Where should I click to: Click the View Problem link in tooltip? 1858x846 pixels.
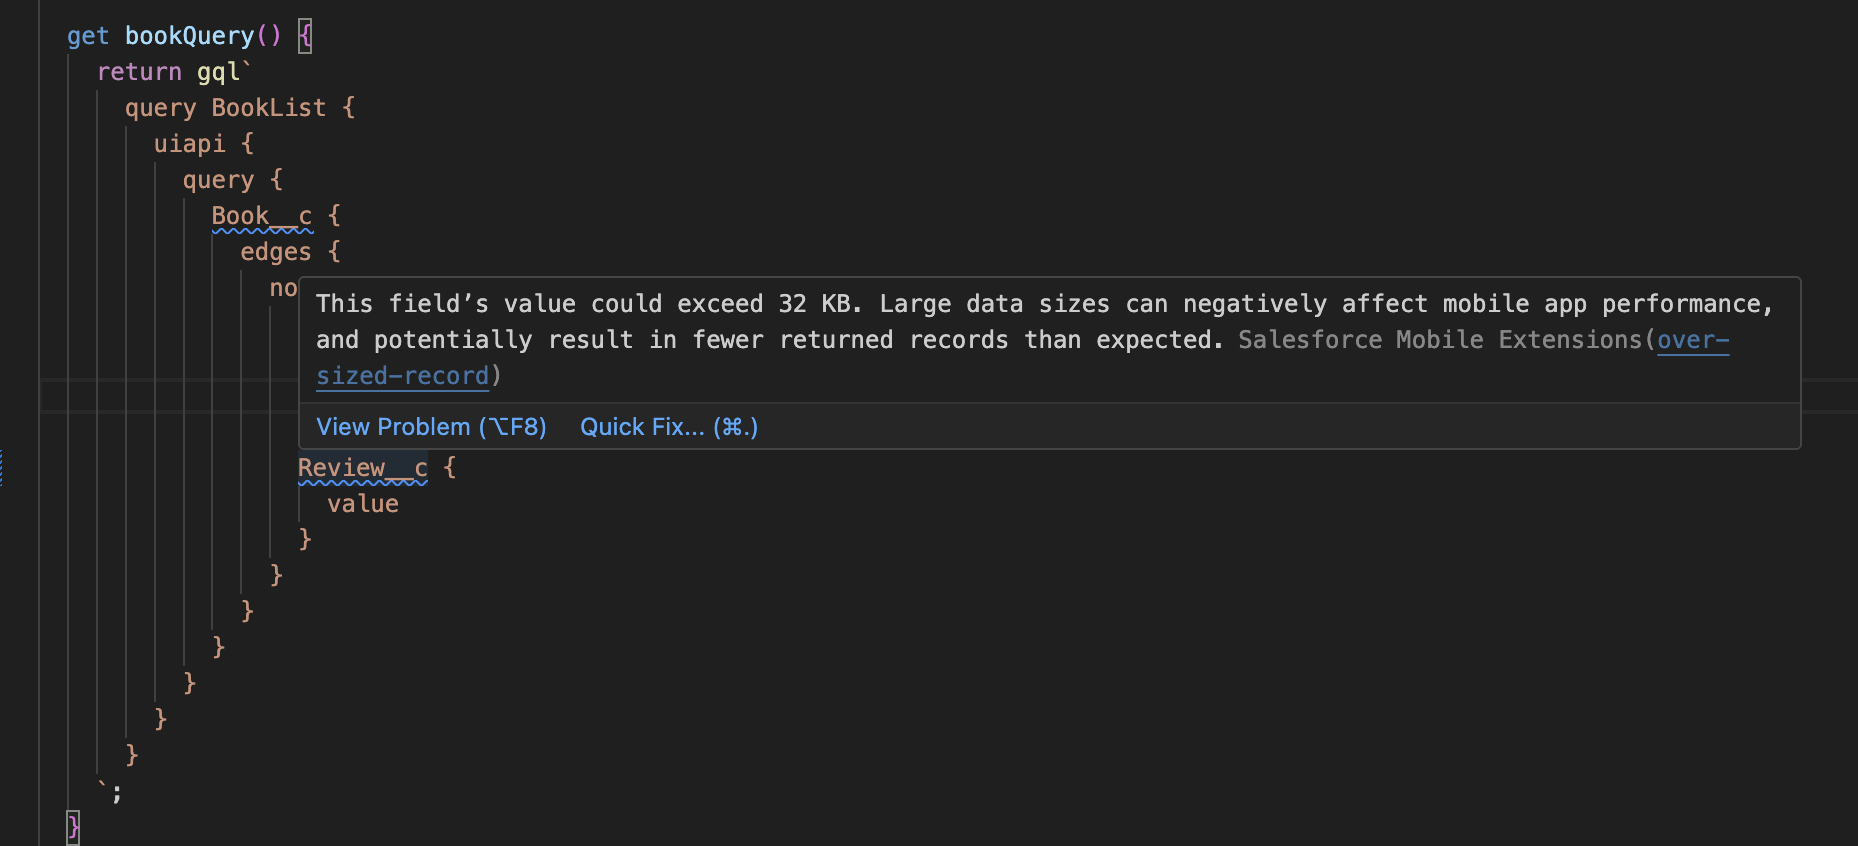tap(431, 427)
